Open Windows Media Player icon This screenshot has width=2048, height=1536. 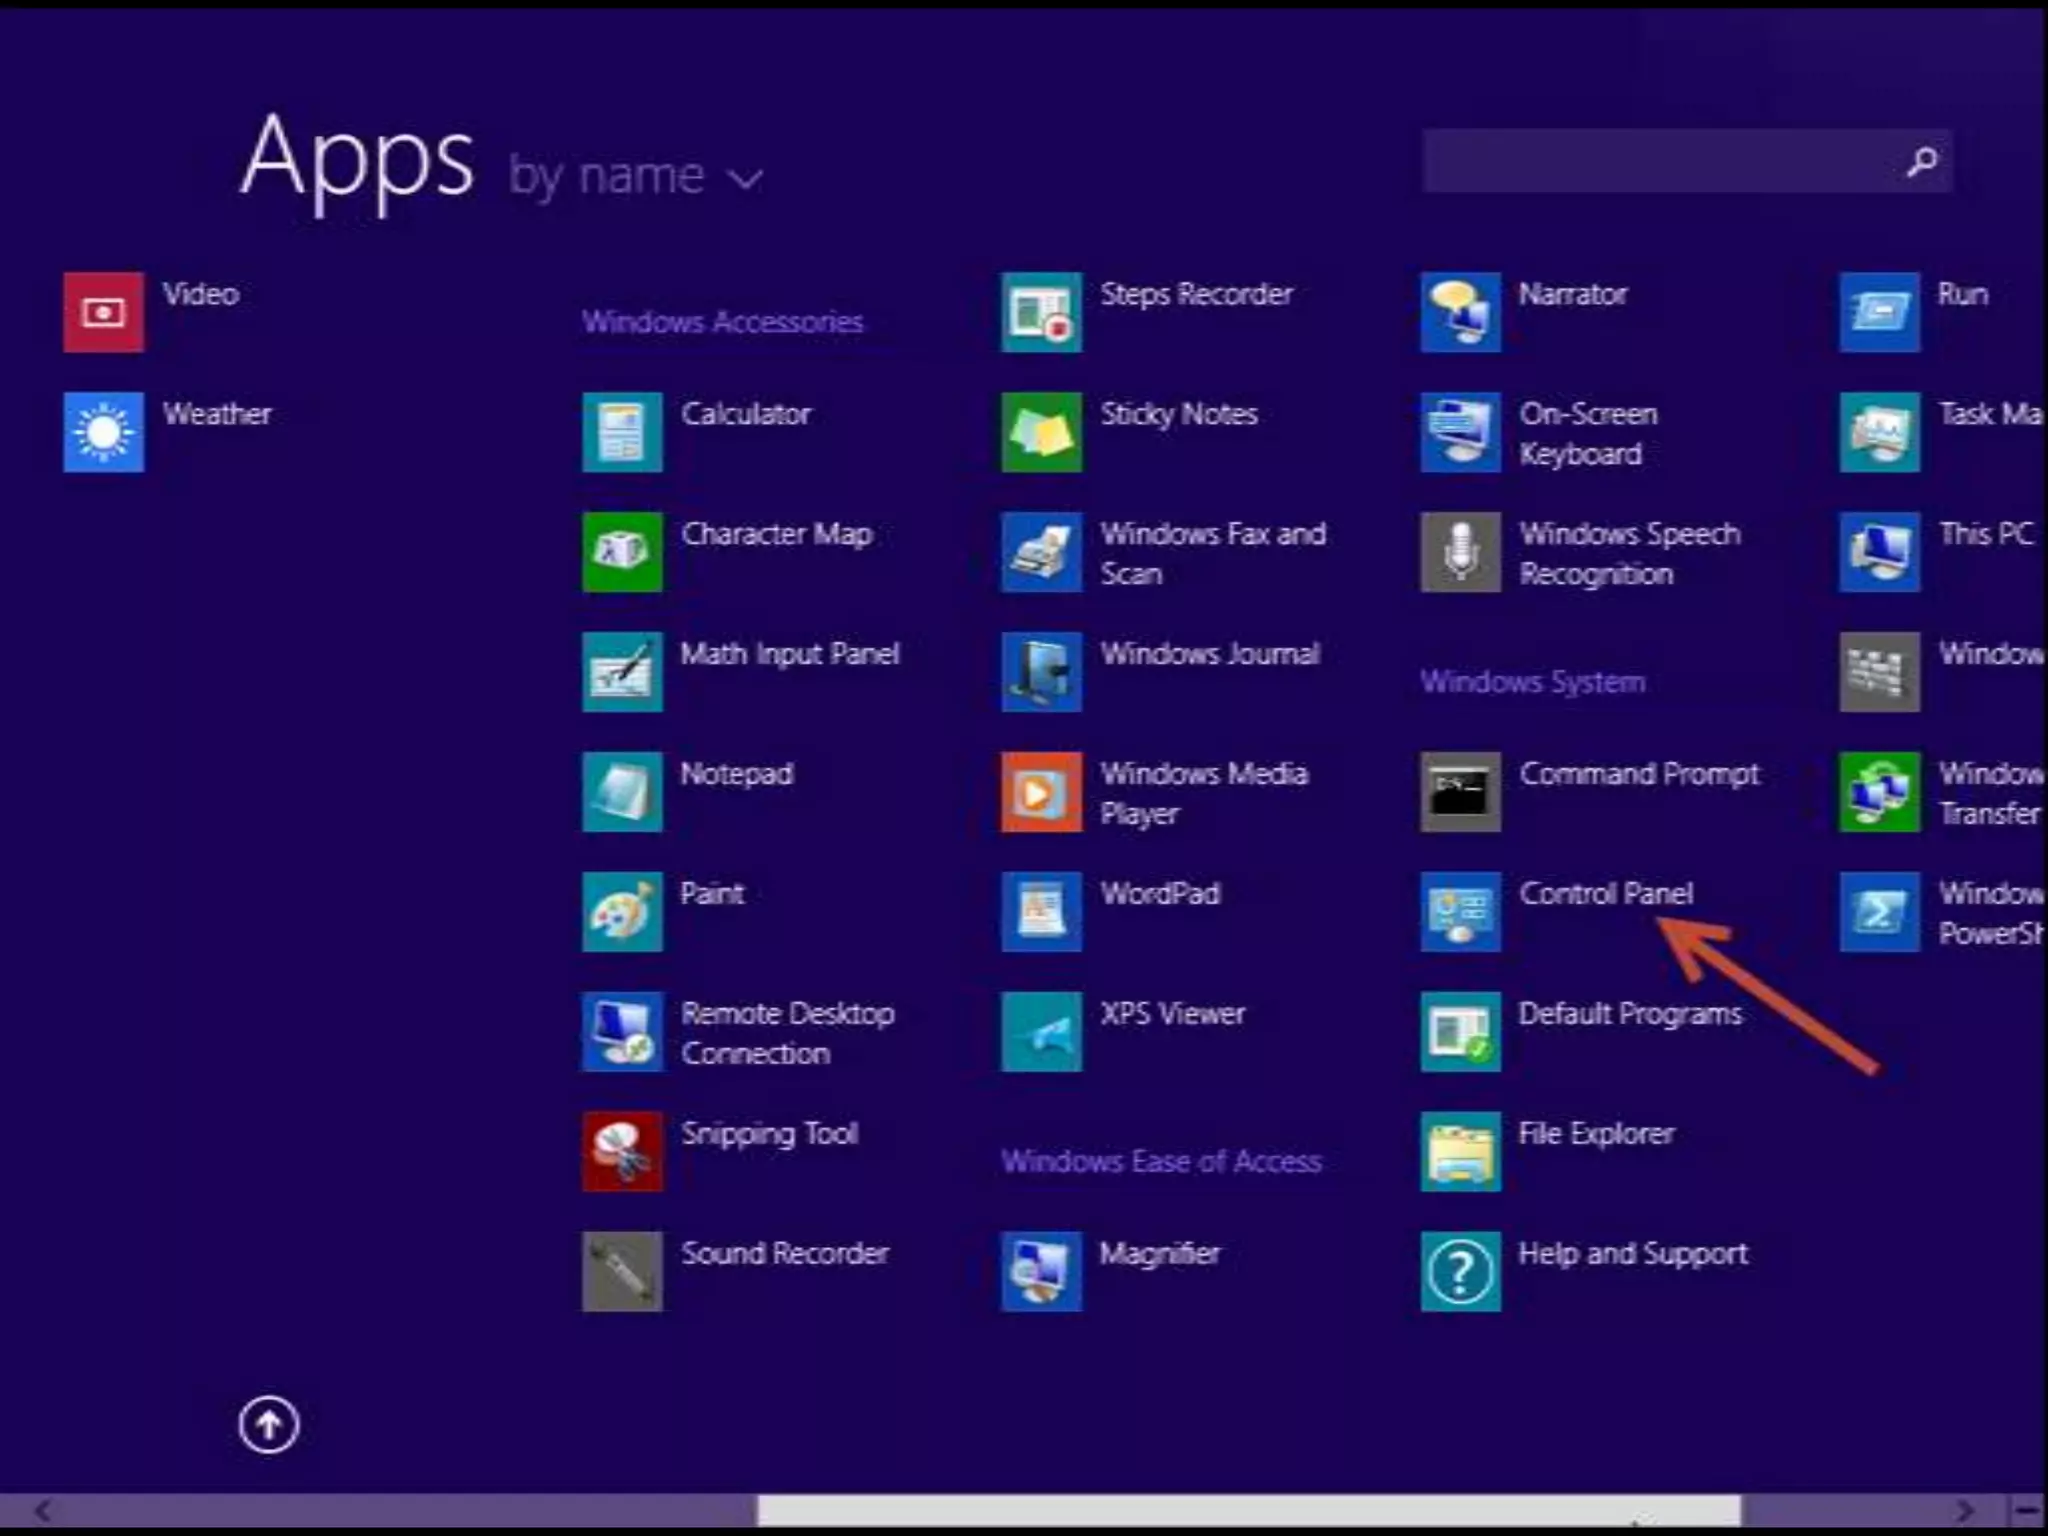coord(1041,792)
